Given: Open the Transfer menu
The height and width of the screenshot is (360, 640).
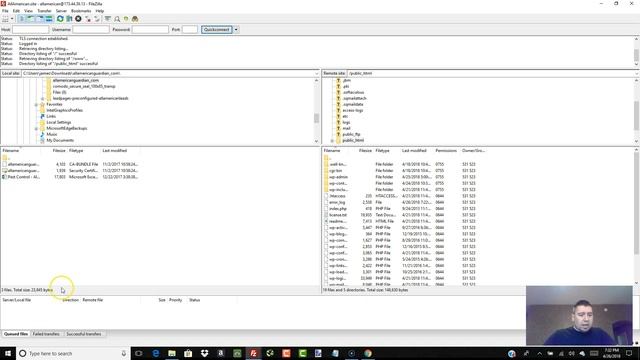Looking at the screenshot, I should [x=44, y=11].
